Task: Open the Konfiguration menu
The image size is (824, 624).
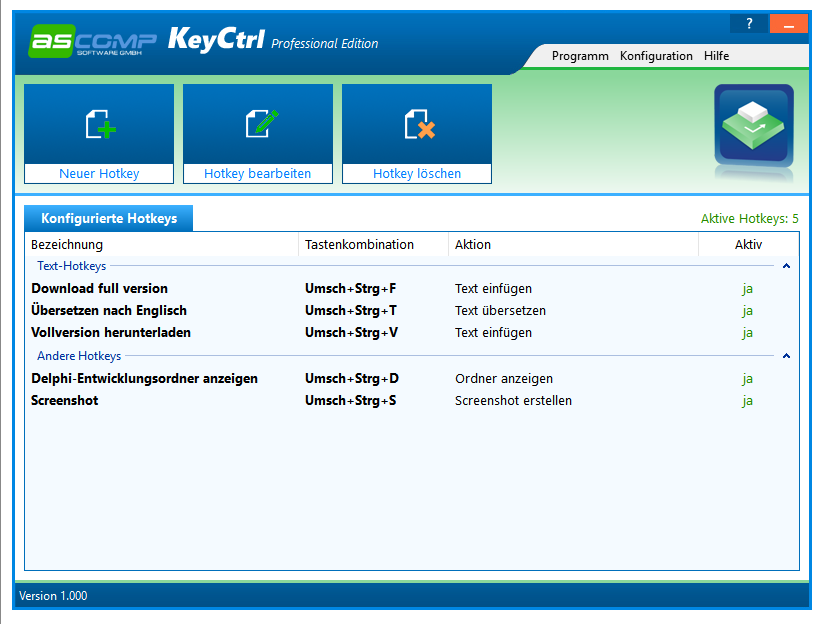Action: [656, 56]
